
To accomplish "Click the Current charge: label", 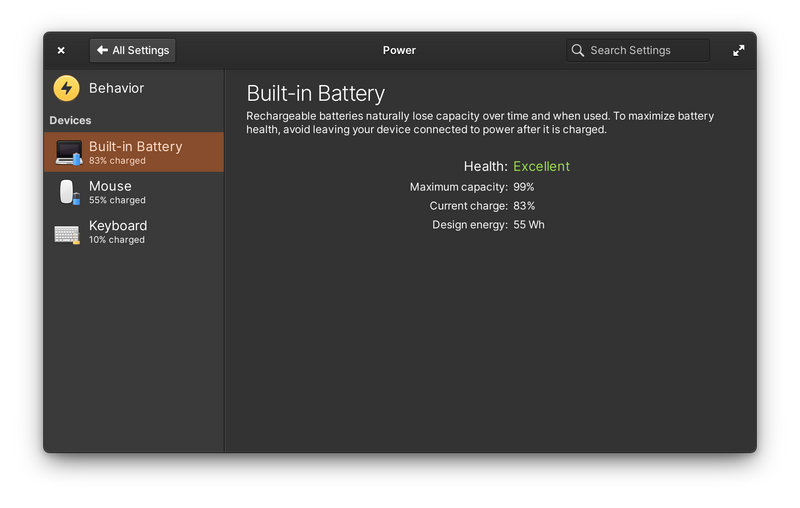I will pyautogui.click(x=468, y=206).
